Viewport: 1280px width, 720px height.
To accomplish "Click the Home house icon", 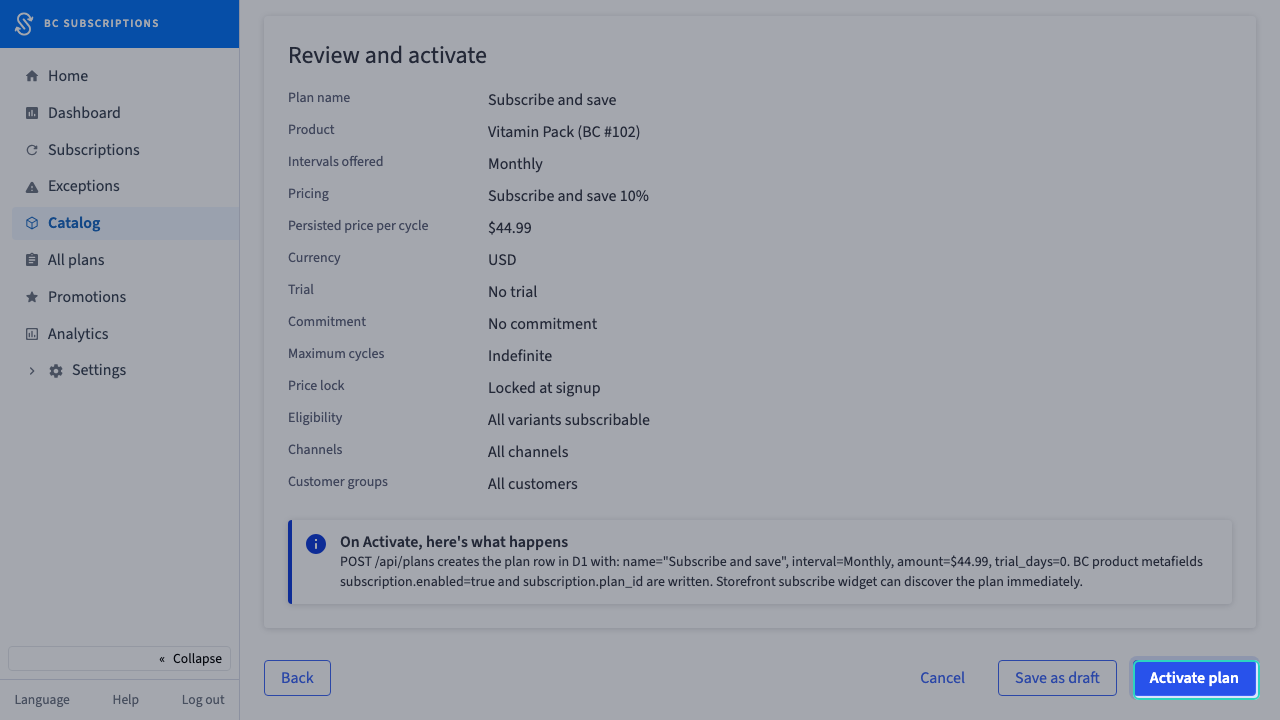I will (x=32, y=76).
